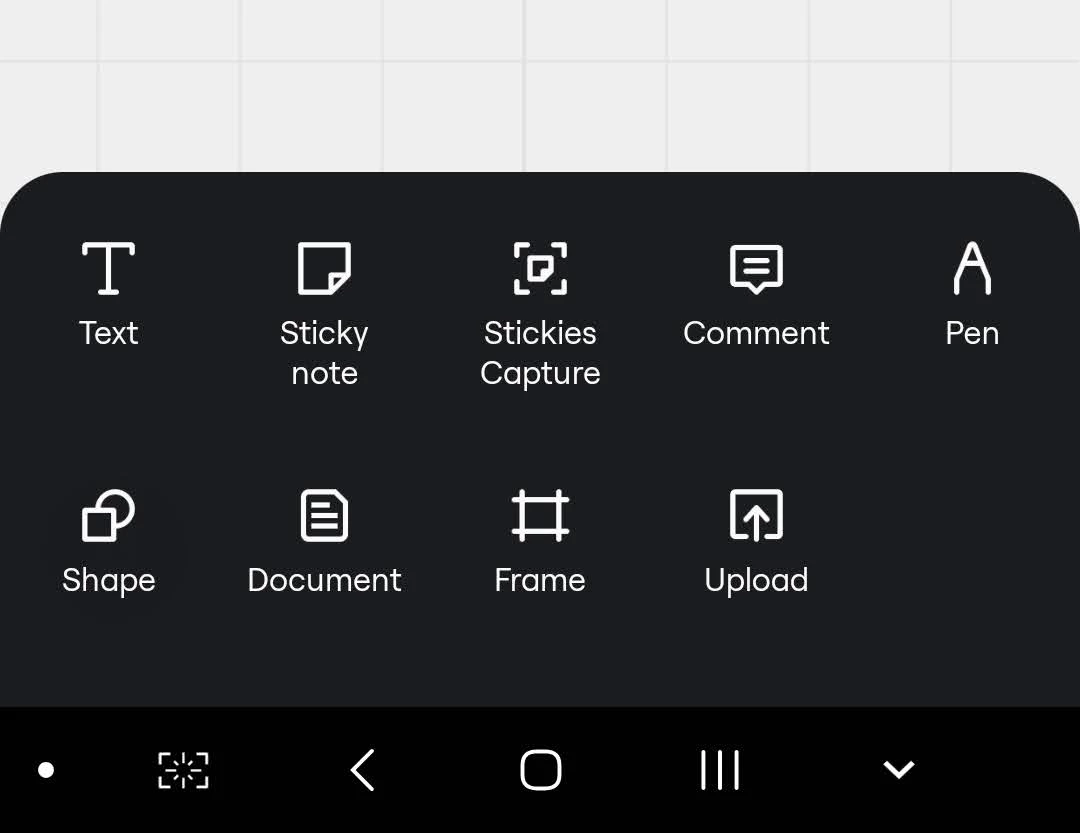Select the Text tool icon
This screenshot has width=1080, height=833.
pyautogui.click(x=108, y=269)
